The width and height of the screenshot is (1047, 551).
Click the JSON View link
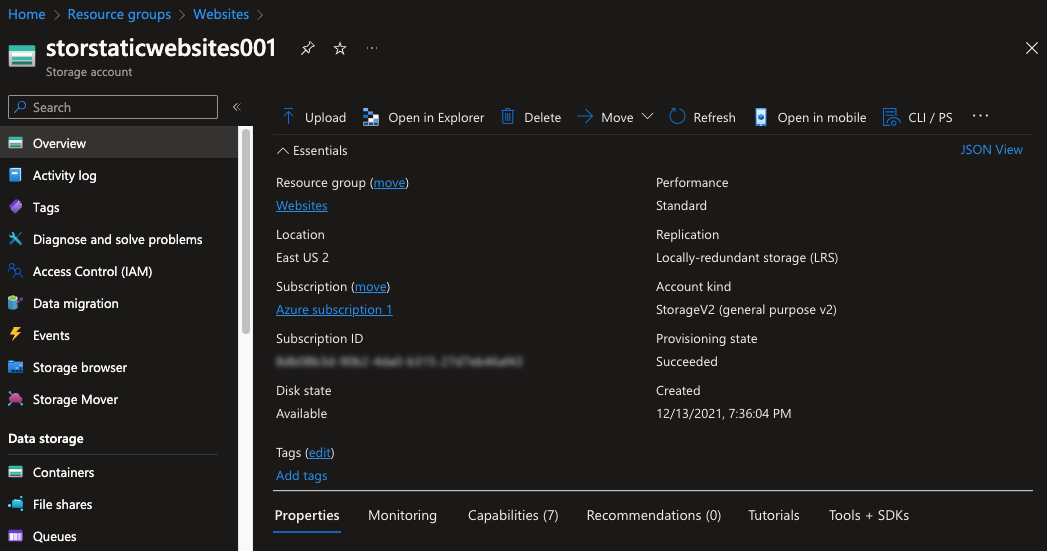click(x=991, y=149)
